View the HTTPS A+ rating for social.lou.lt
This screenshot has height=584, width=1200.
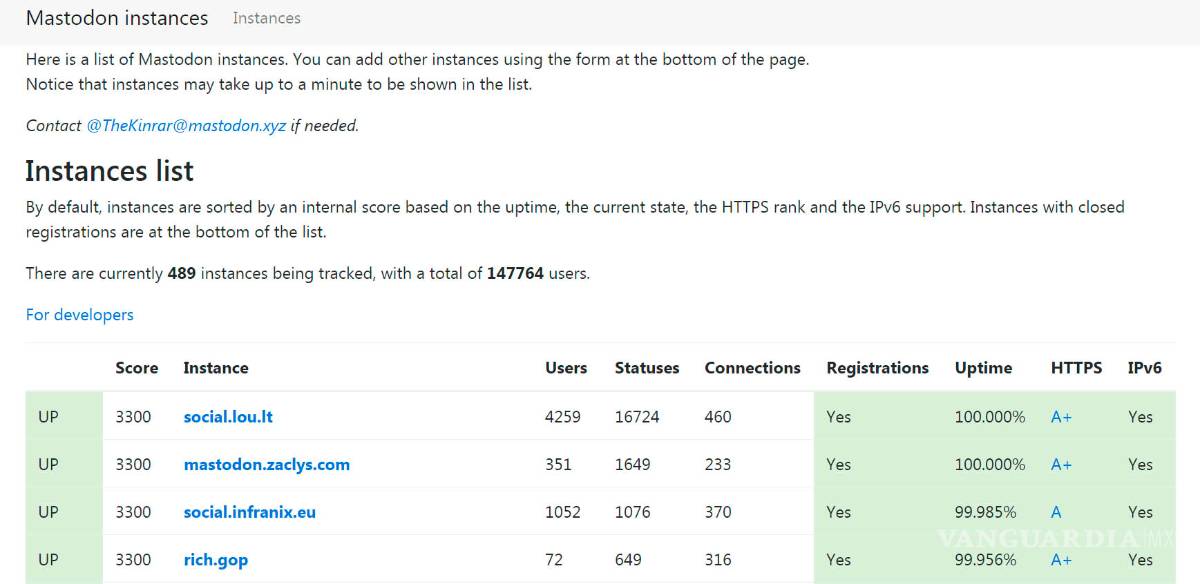click(x=1061, y=416)
